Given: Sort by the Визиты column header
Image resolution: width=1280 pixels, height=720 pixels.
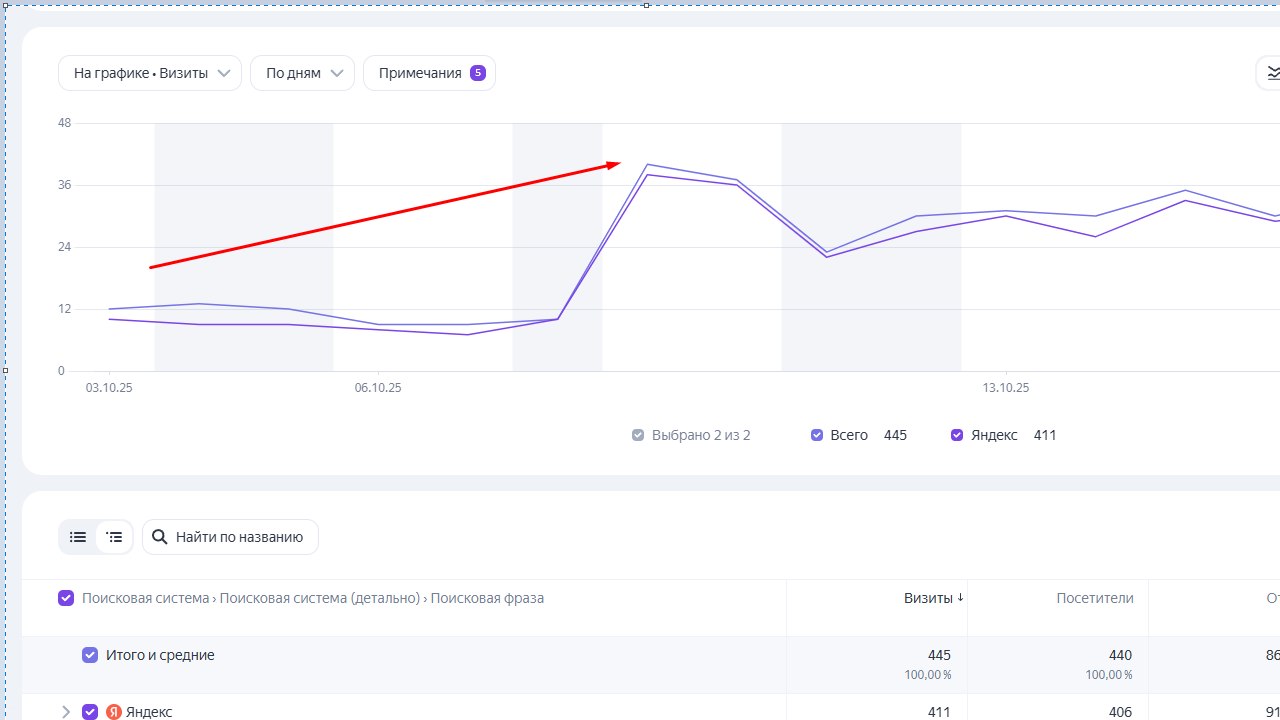Looking at the screenshot, I should click(x=928, y=598).
